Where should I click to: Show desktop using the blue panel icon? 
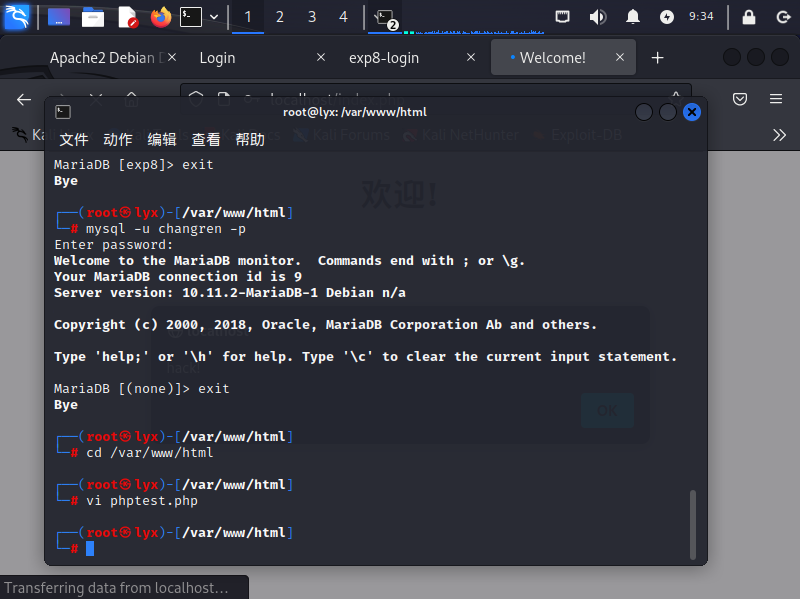point(59,17)
